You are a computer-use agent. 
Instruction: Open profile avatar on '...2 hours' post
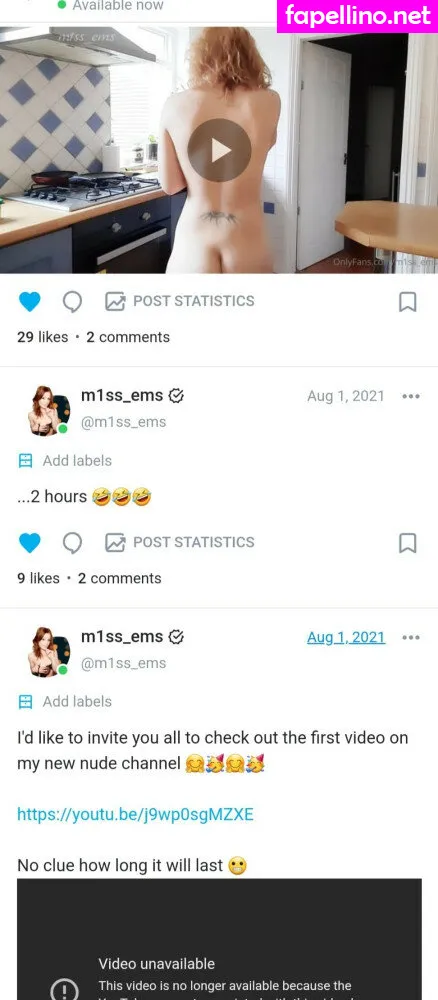click(x=48, y=410)
